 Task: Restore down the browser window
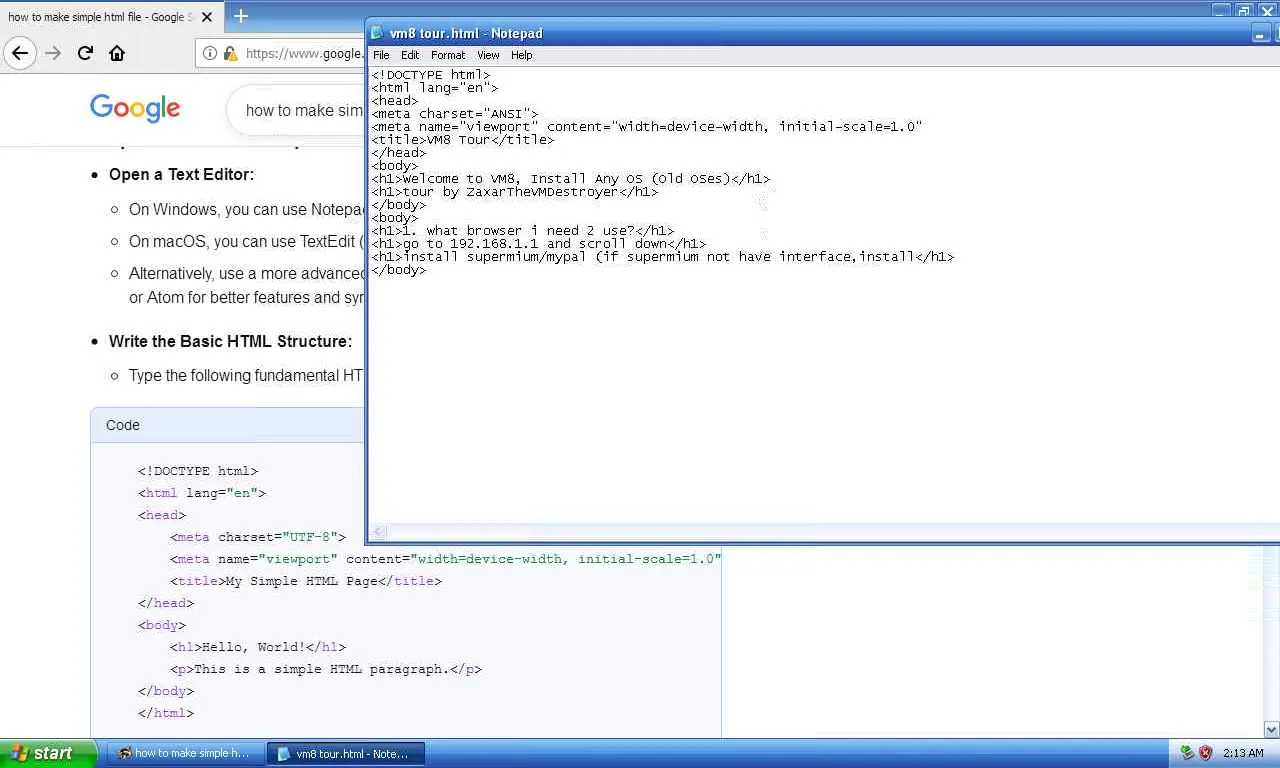coord(1244,10)
